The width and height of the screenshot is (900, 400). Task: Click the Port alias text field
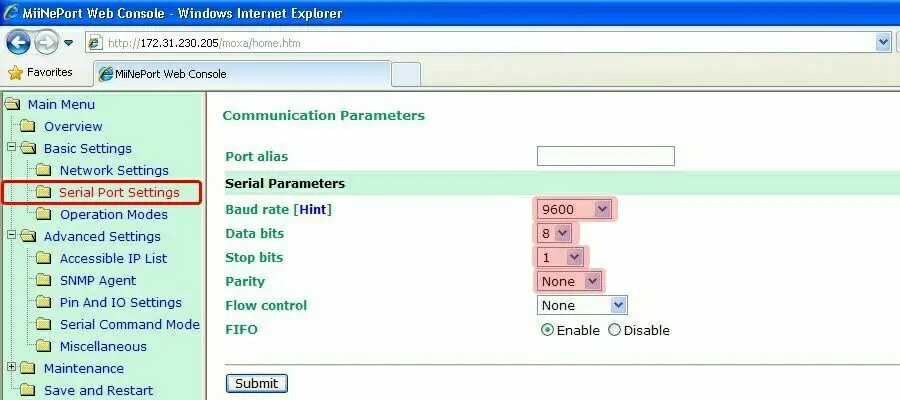click(605, 156)
